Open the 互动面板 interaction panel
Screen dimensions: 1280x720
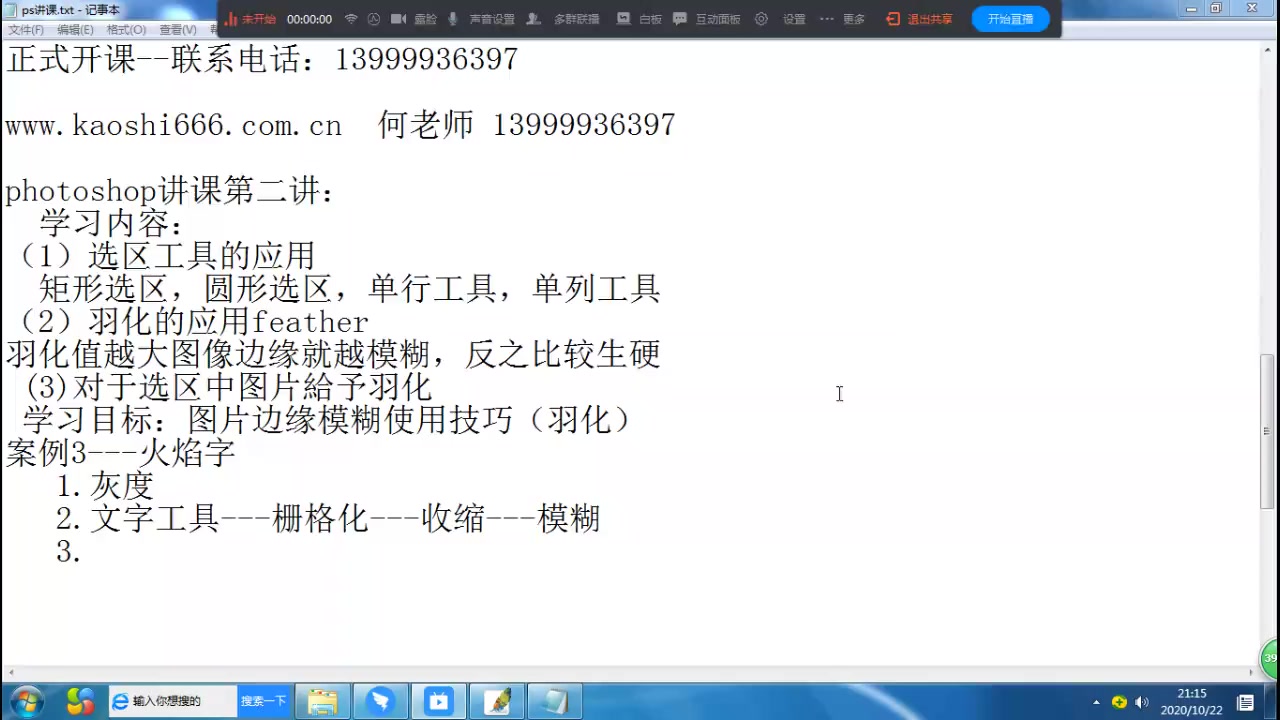tap(707, 19)
